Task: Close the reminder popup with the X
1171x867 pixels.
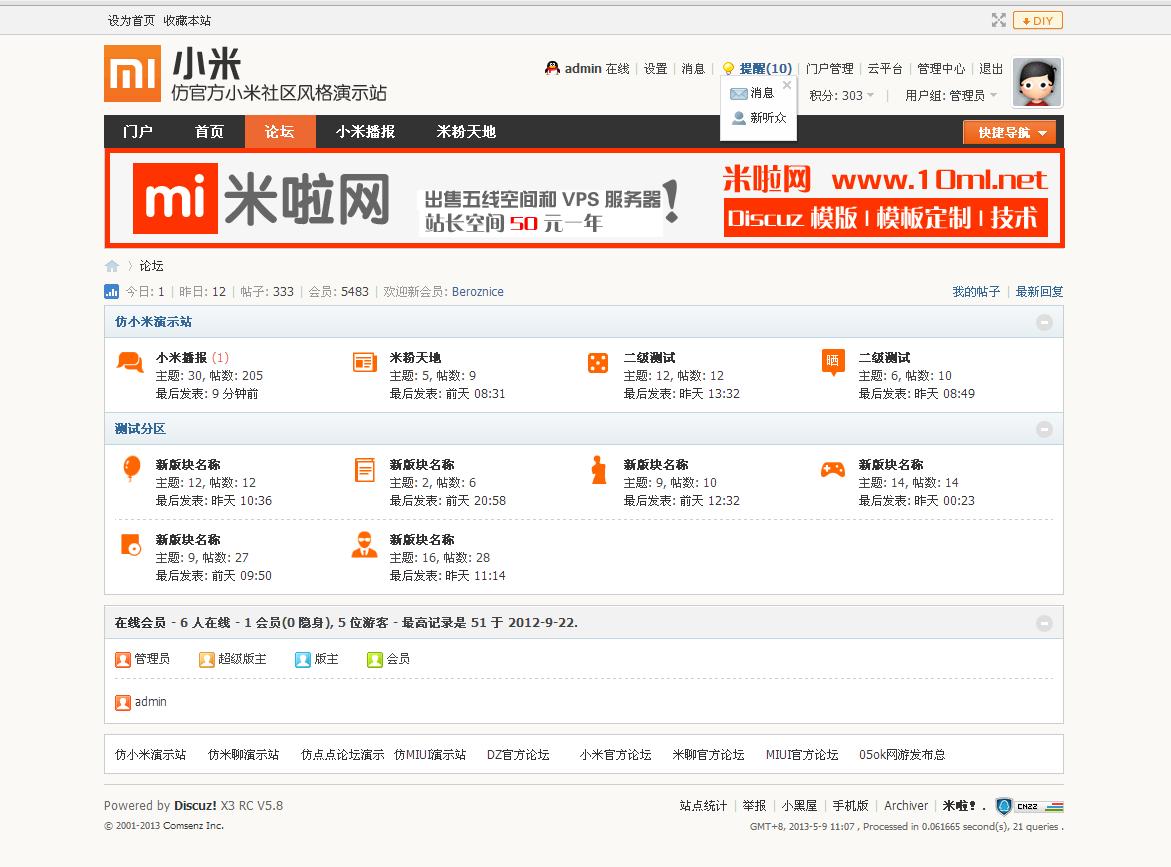Action: tap(786, 85)
